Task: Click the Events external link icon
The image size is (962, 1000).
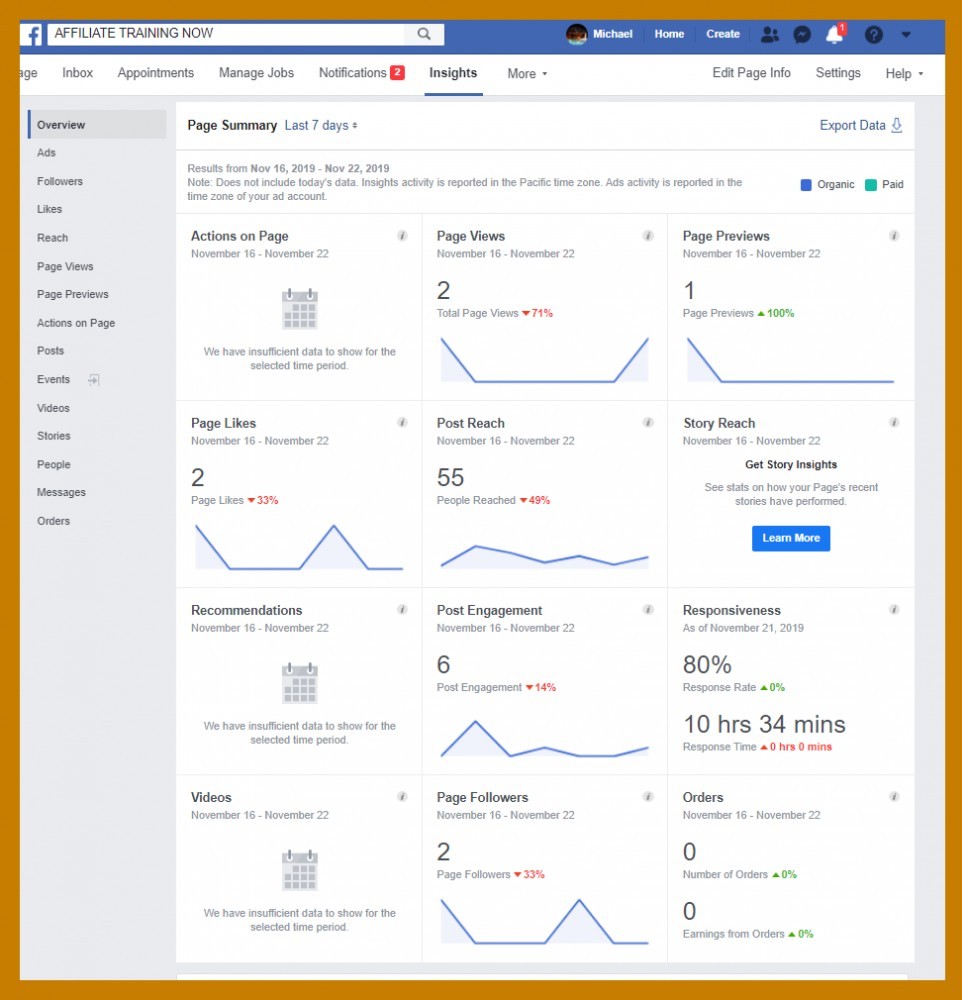Action: [94, 380]
